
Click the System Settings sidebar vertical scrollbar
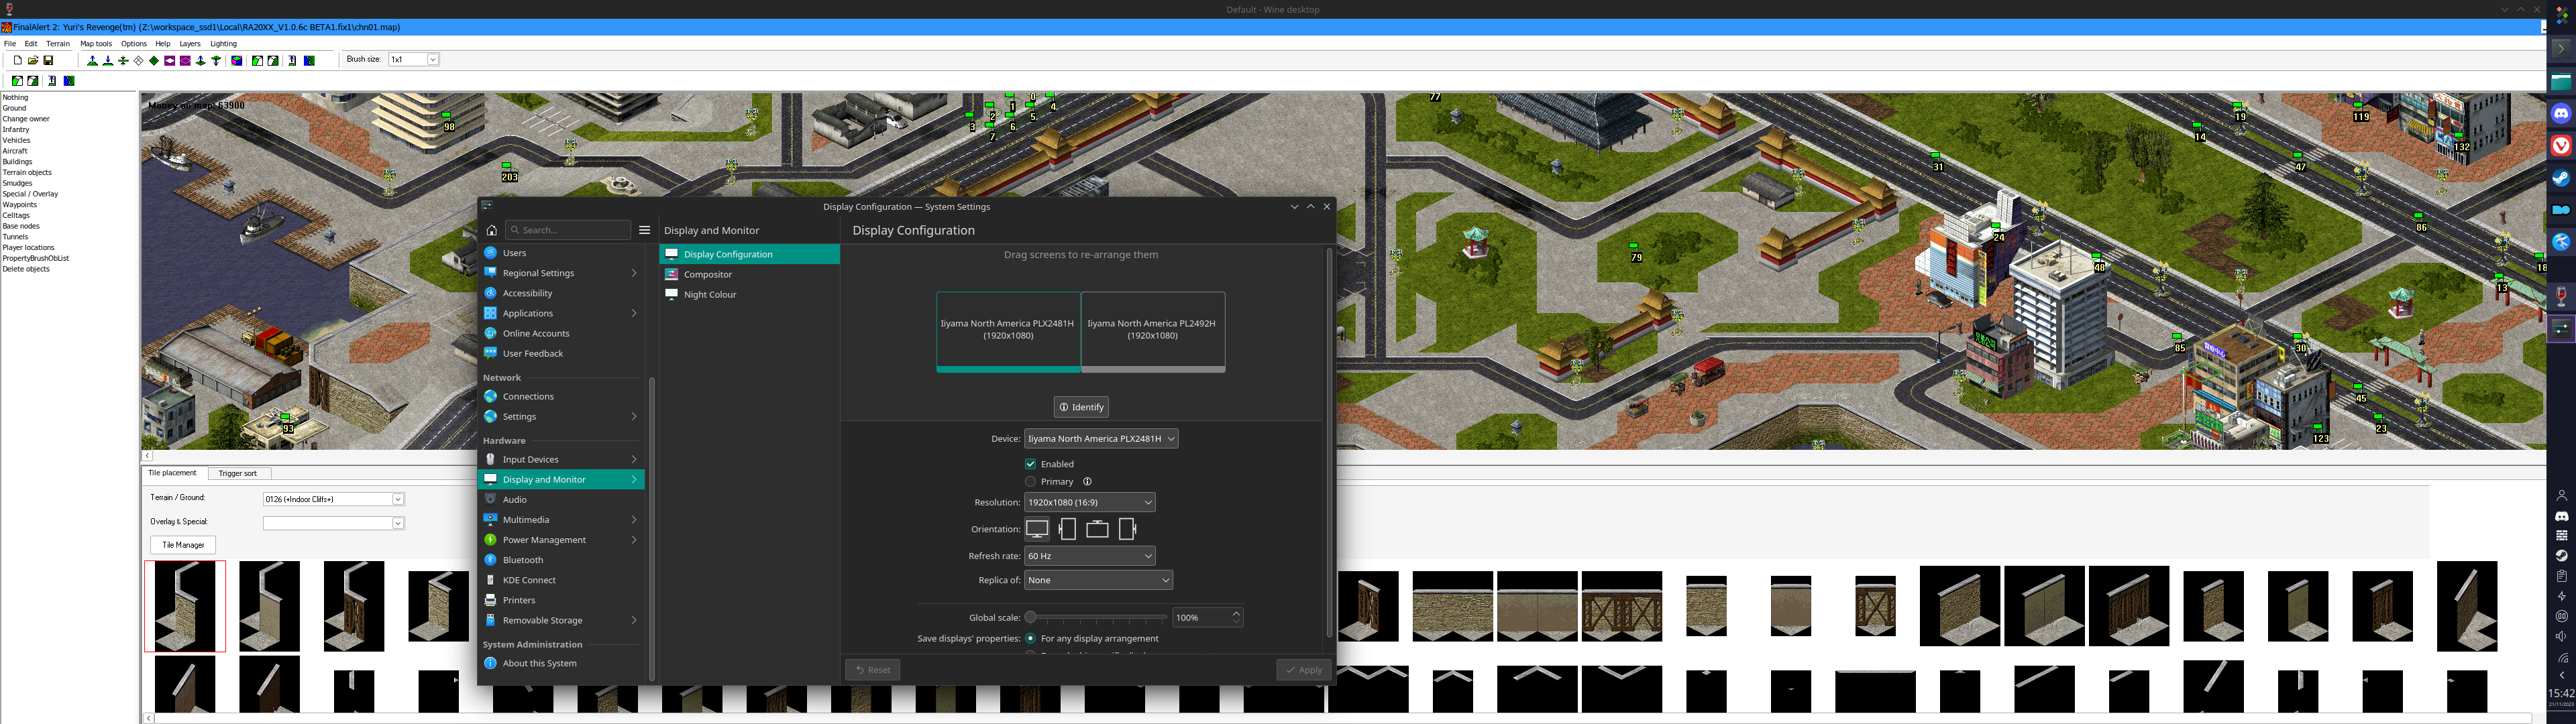(652, 529)
